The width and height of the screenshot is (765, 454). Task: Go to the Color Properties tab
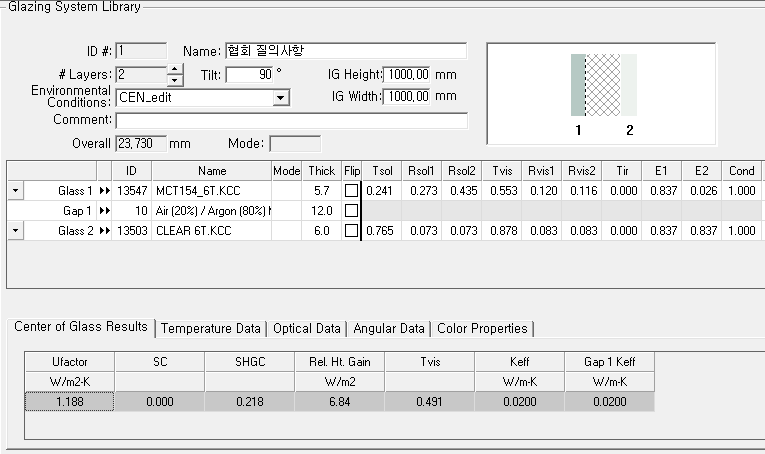click(x=482, y=328)
